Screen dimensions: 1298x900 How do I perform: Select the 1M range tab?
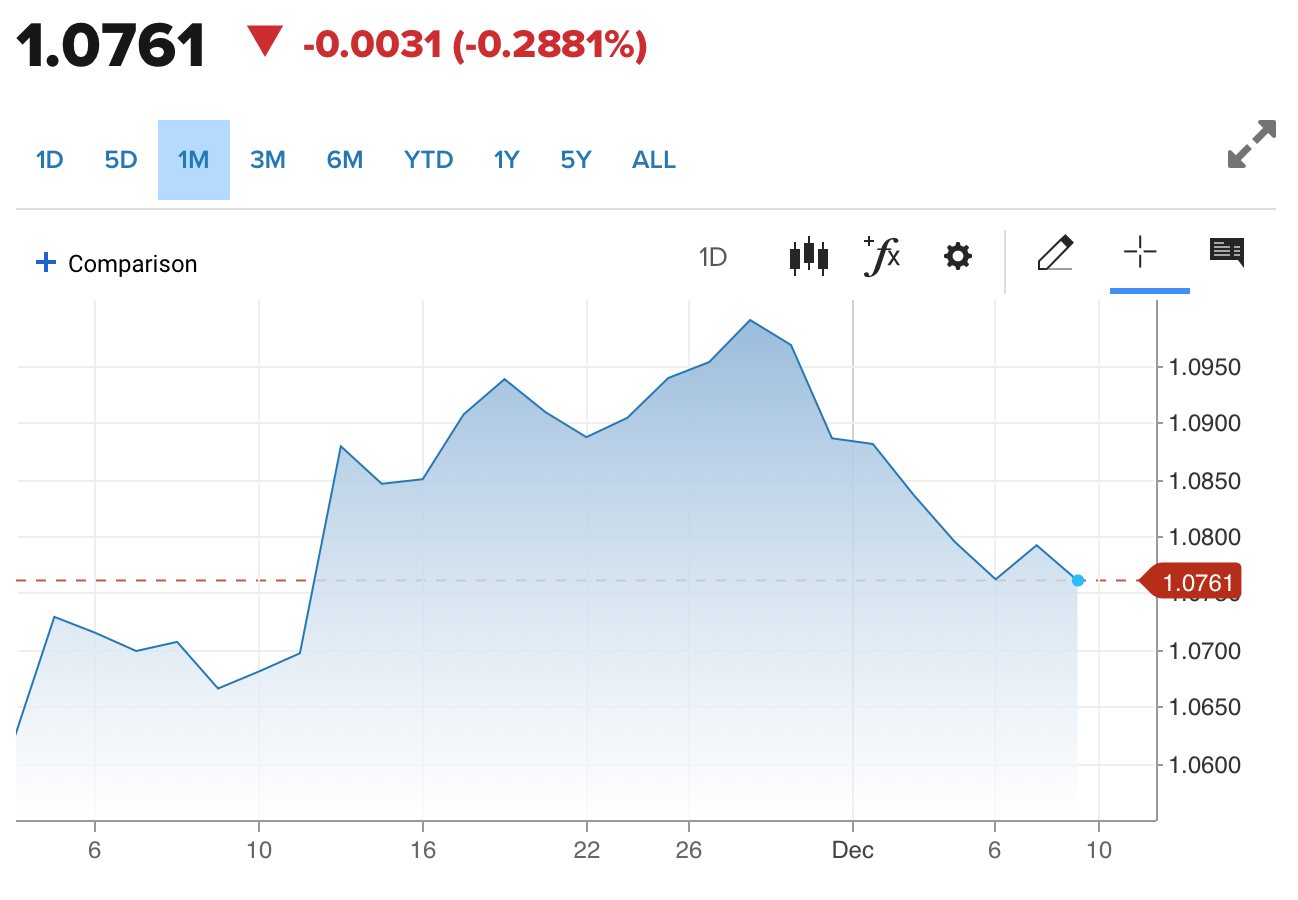point(193,160)
